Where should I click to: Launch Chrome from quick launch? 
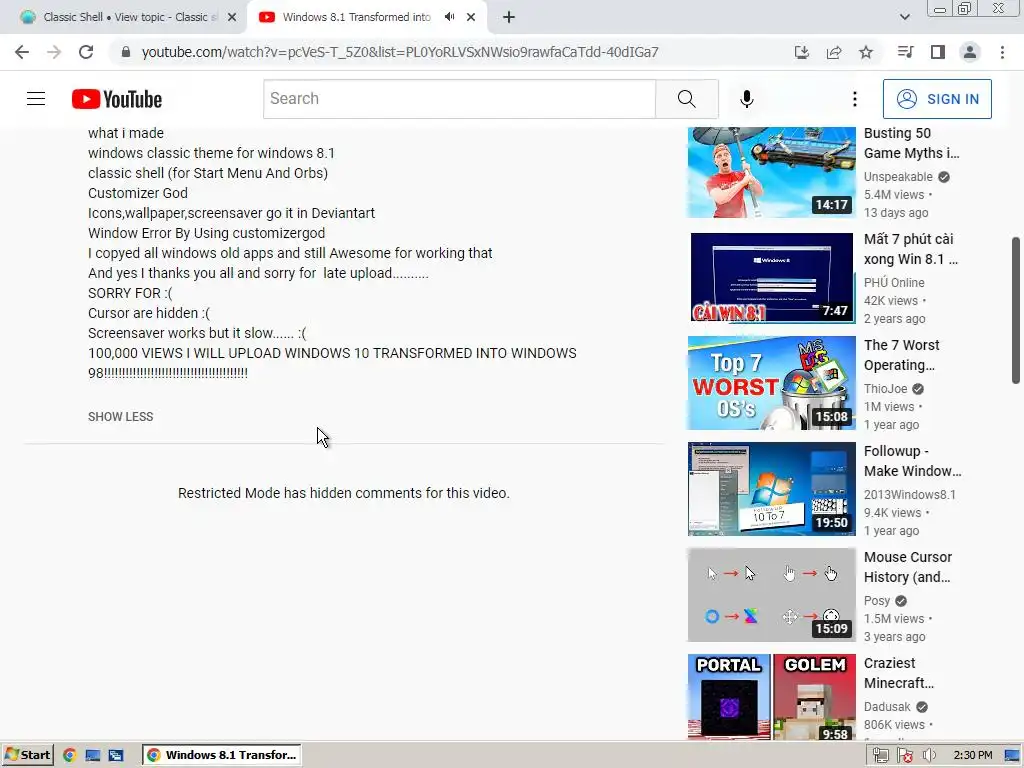[x=69, y=755]
